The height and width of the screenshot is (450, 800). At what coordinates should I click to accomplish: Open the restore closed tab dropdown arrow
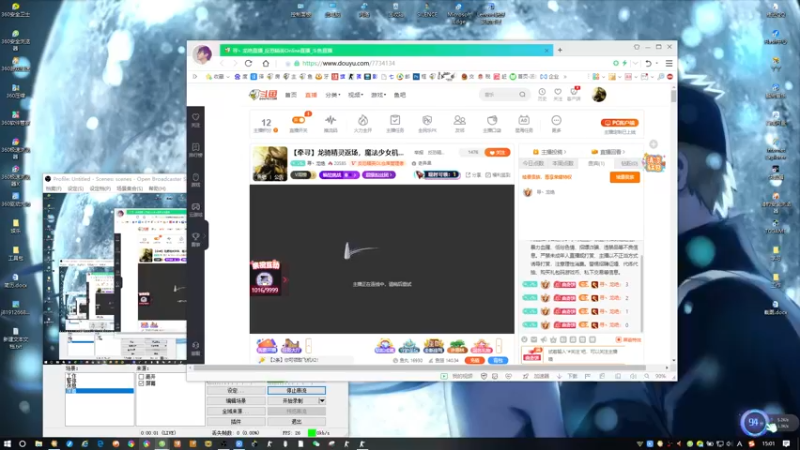click(657, 63)
